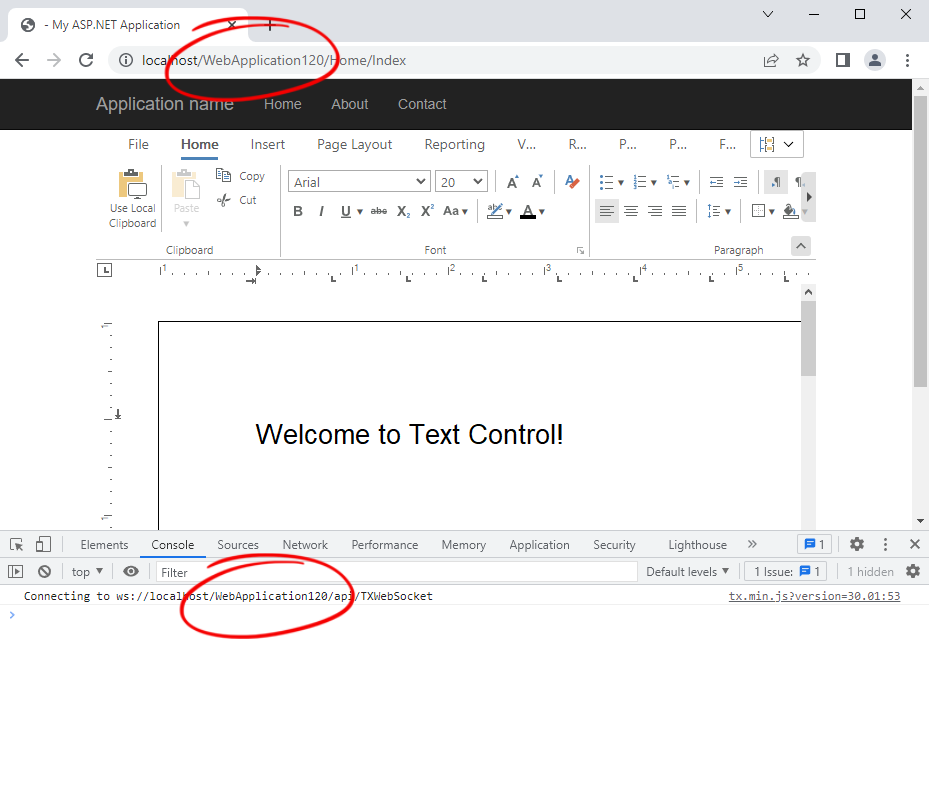Screen dimensions: 929x790
Task: Decrease paragraph indent
Action: point(716,183)
